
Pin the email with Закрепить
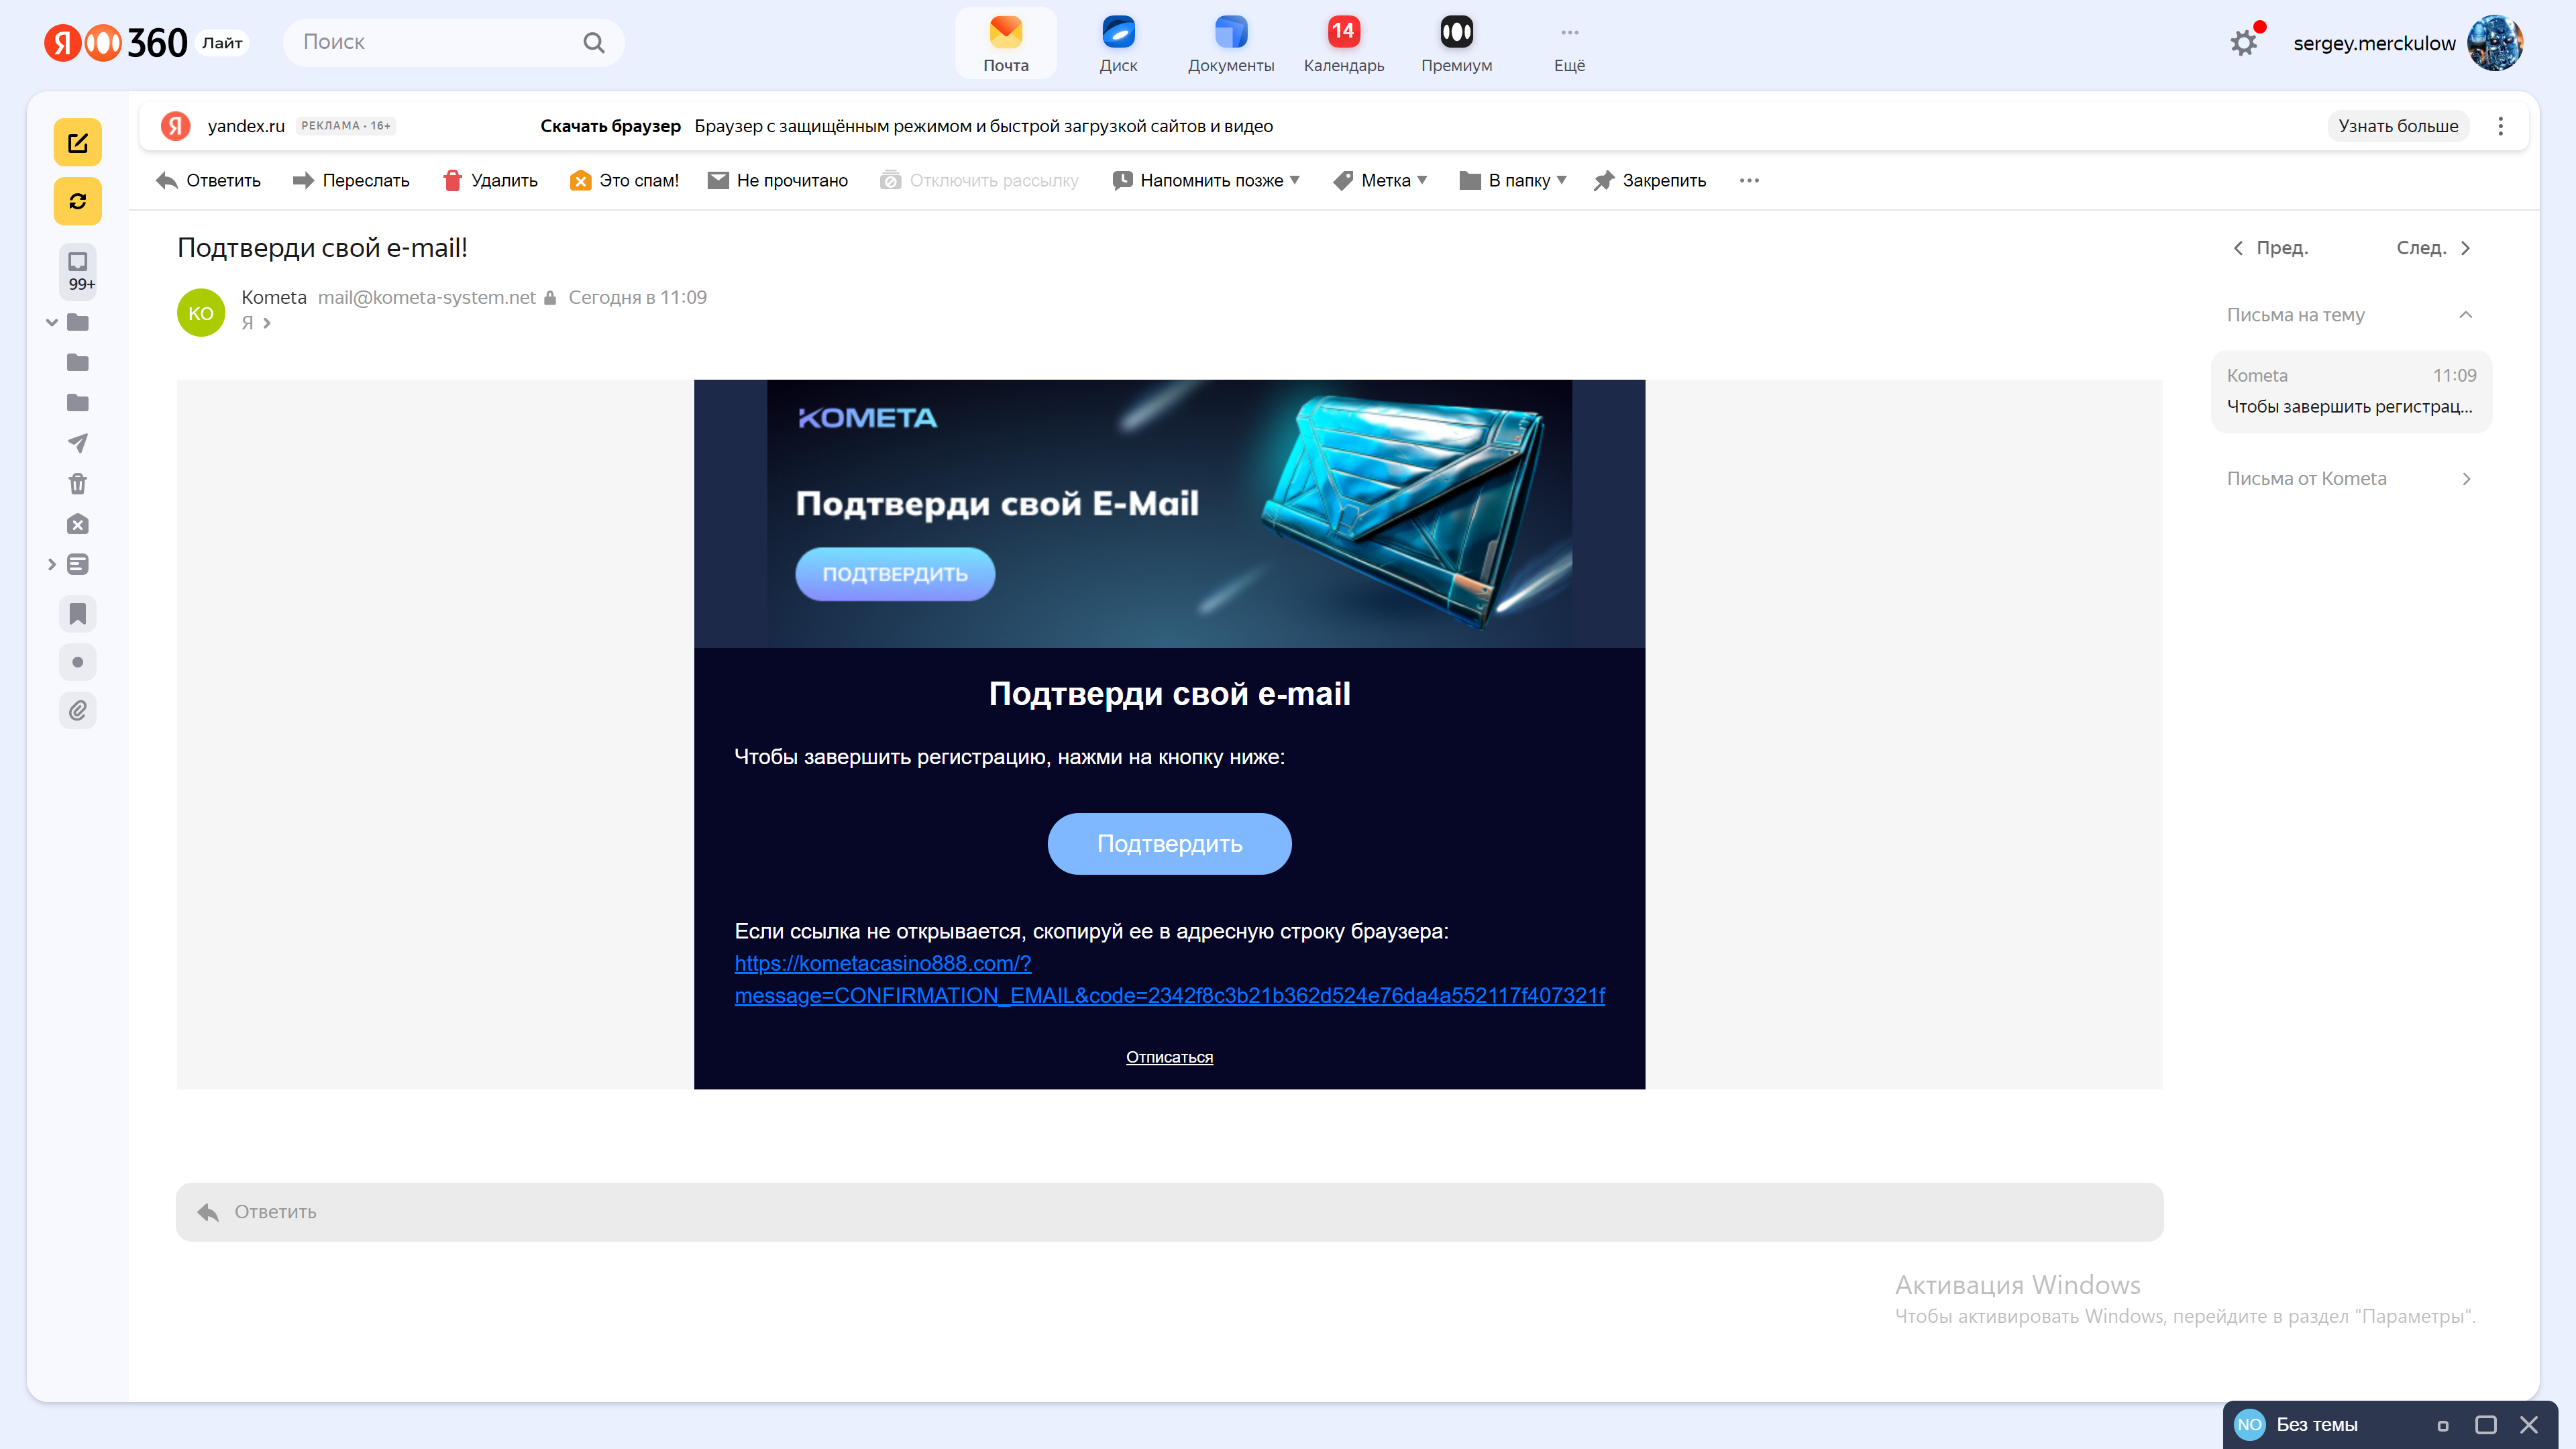click(x=1650, y=180)
